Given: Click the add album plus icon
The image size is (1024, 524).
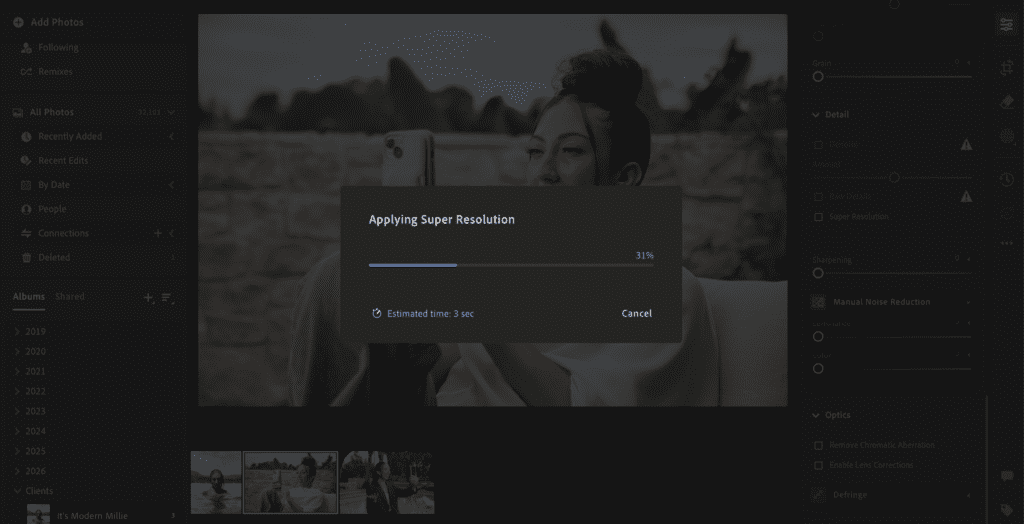Looking at the screenshot, I should (148, 297).
